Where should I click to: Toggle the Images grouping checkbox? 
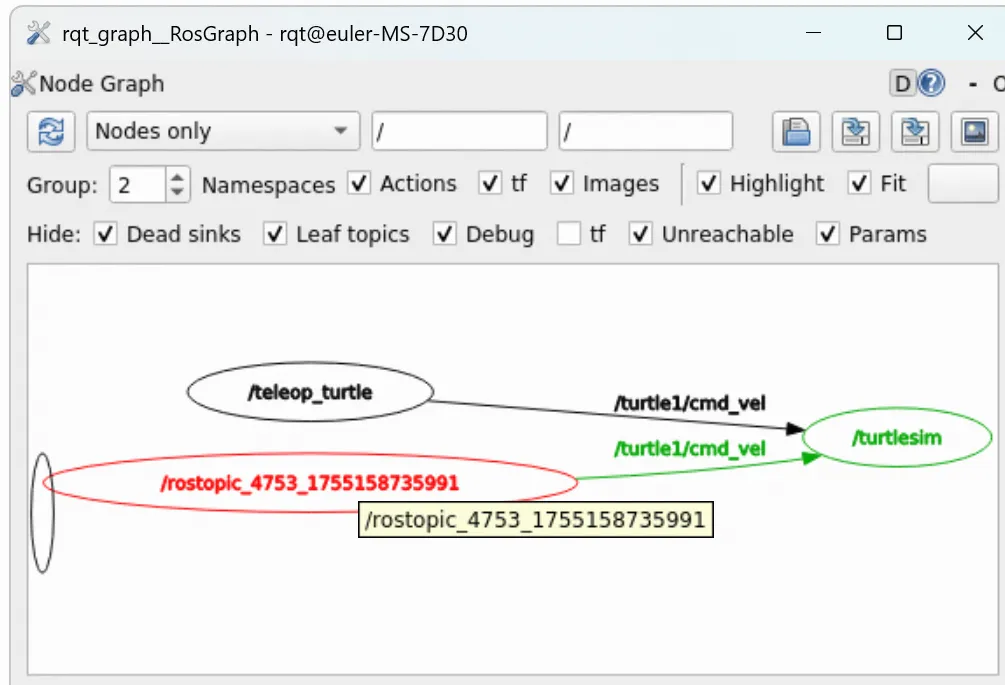coord(561,184)
